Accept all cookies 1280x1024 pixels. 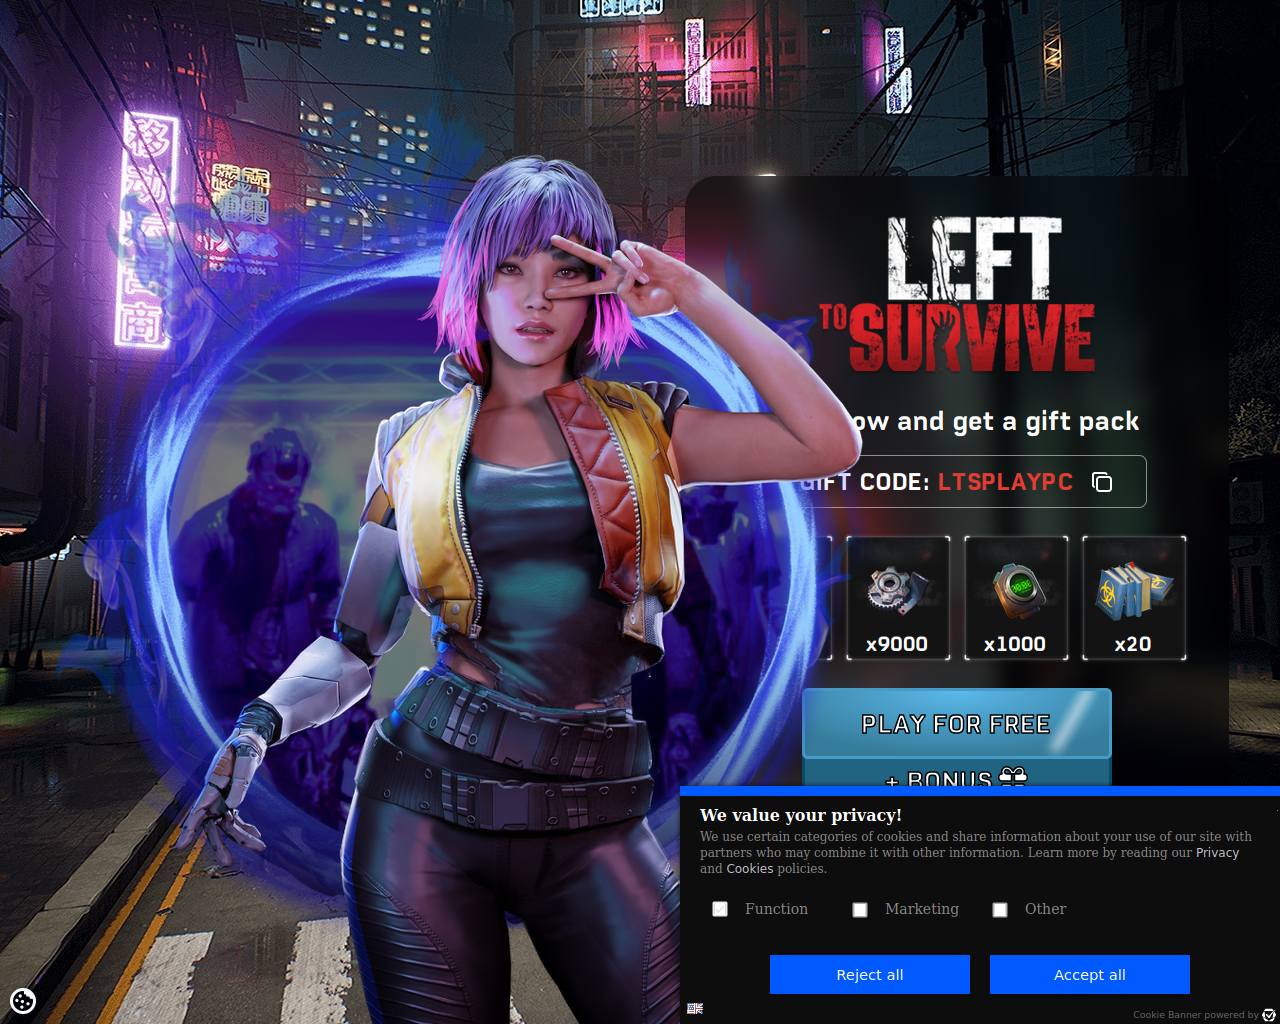tap(1090, 974)
